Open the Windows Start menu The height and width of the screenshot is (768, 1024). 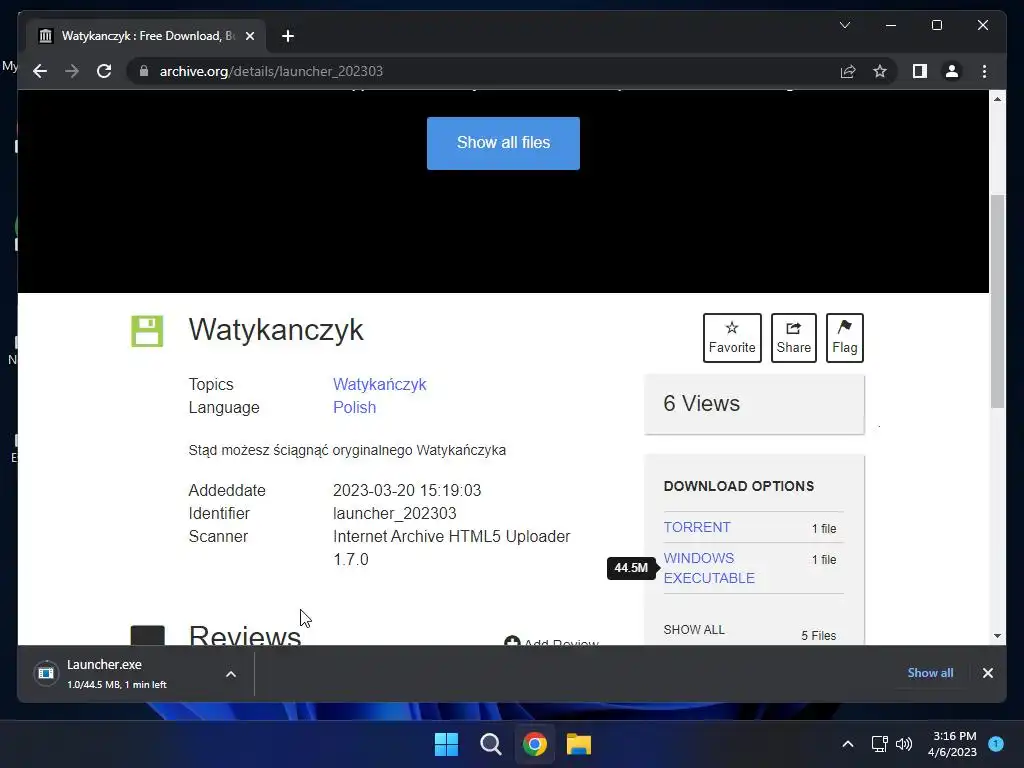tap(446, 744)
